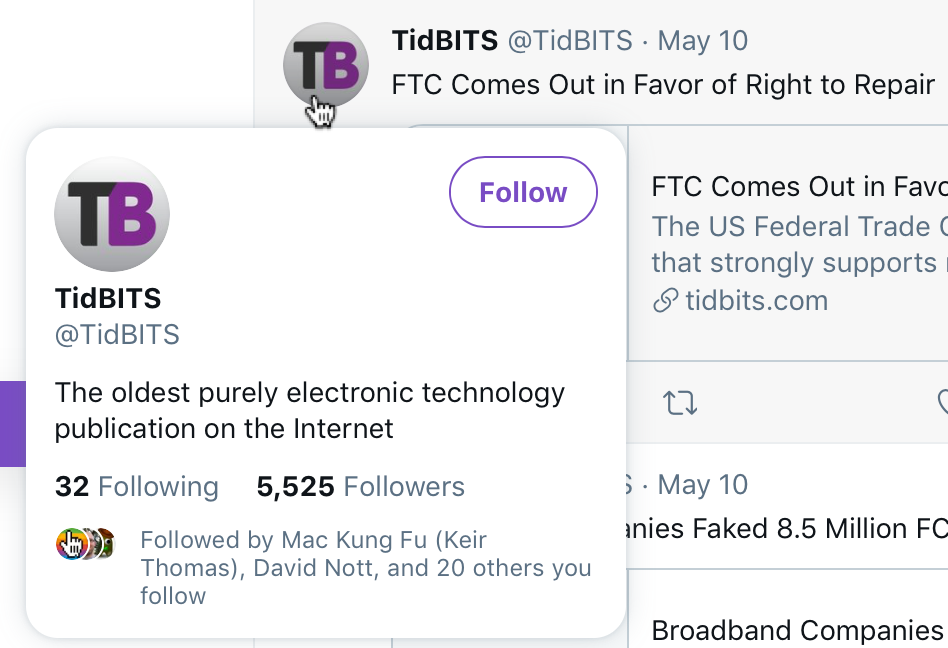The width and height of the screenshot is (948, 648).
Task: View the 5,525 Followers list
Action: [360, 487]
